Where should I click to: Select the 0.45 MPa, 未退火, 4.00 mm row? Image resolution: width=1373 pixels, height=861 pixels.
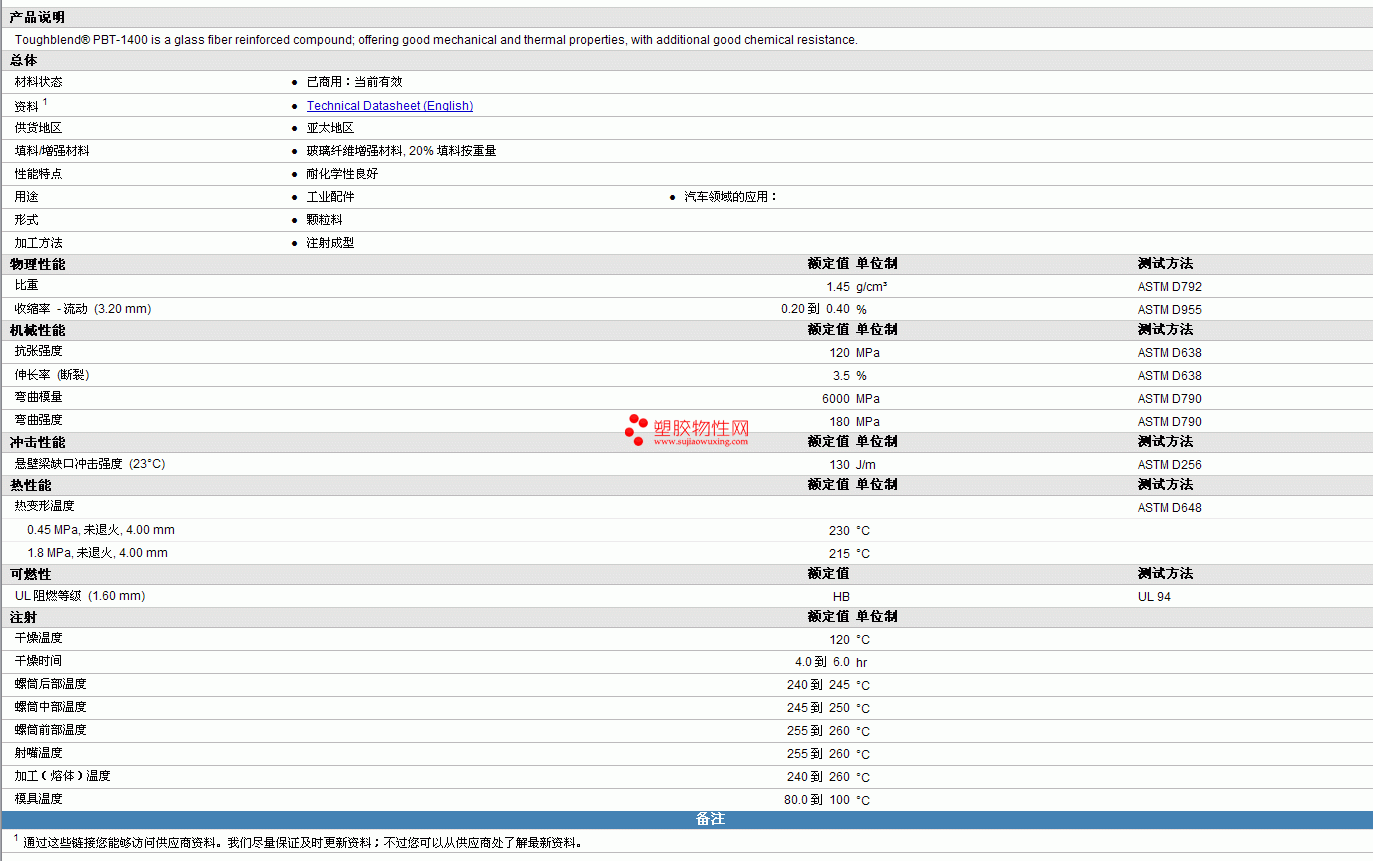(x=686, y=530)
